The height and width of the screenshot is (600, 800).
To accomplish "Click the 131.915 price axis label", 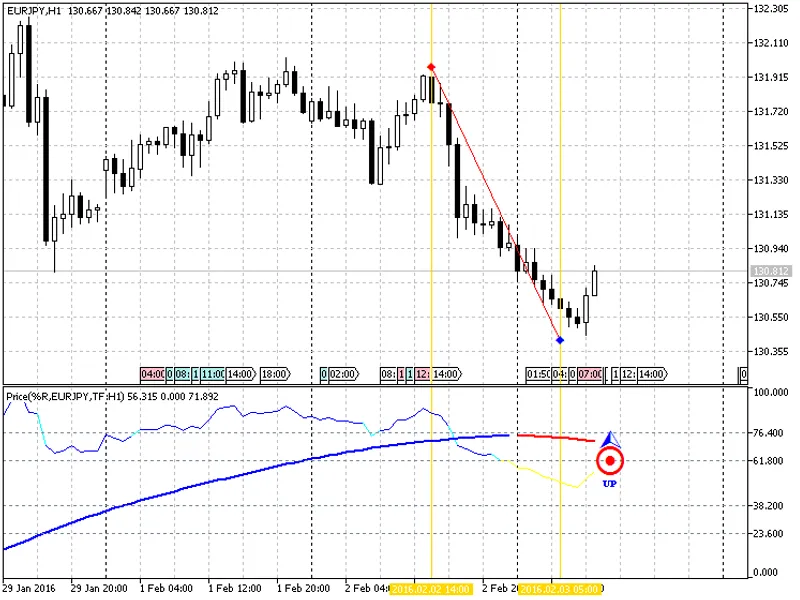I will click(771, 77).
